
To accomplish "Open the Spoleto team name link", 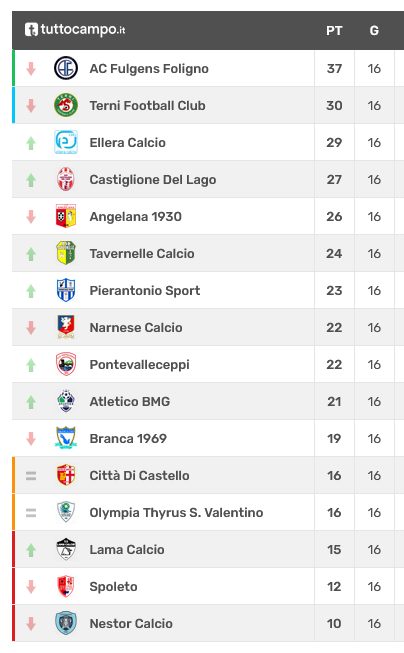I will [113, 586].
